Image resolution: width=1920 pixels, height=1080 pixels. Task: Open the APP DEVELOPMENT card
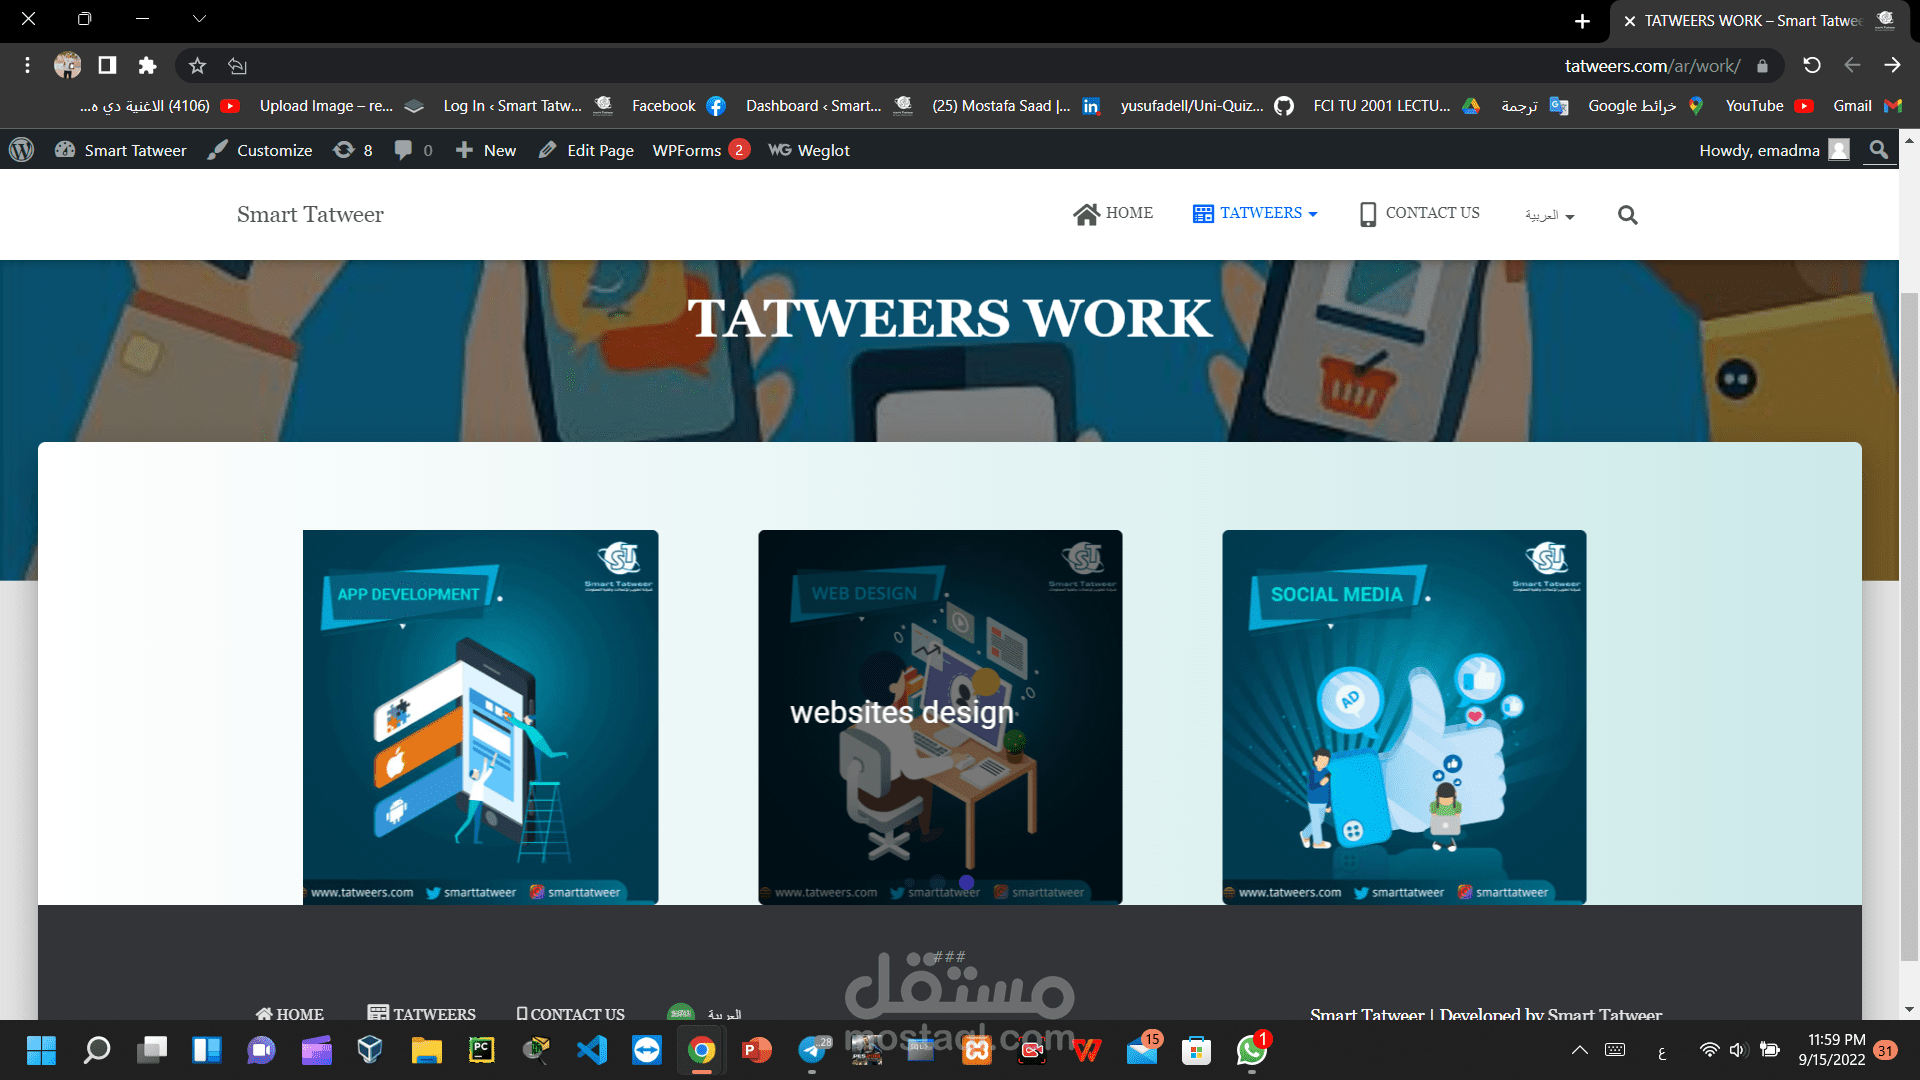[480, 717]
